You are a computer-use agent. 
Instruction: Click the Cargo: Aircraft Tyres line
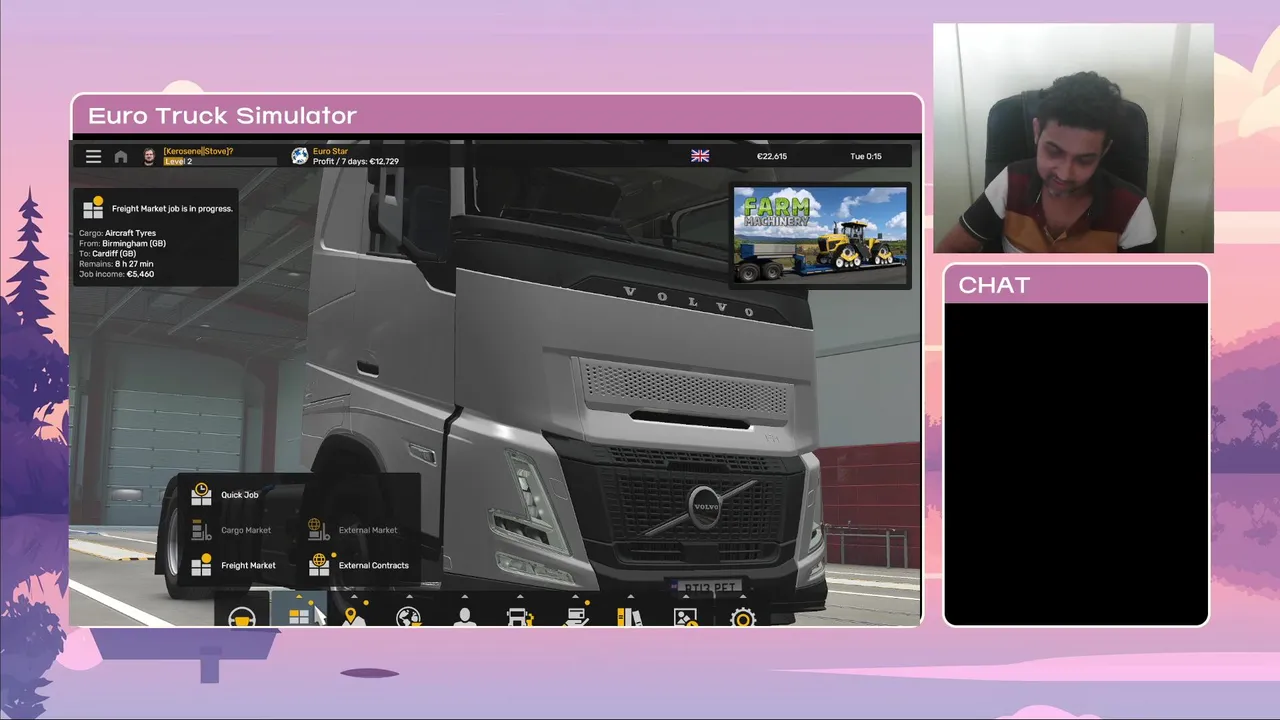[117, 233]
